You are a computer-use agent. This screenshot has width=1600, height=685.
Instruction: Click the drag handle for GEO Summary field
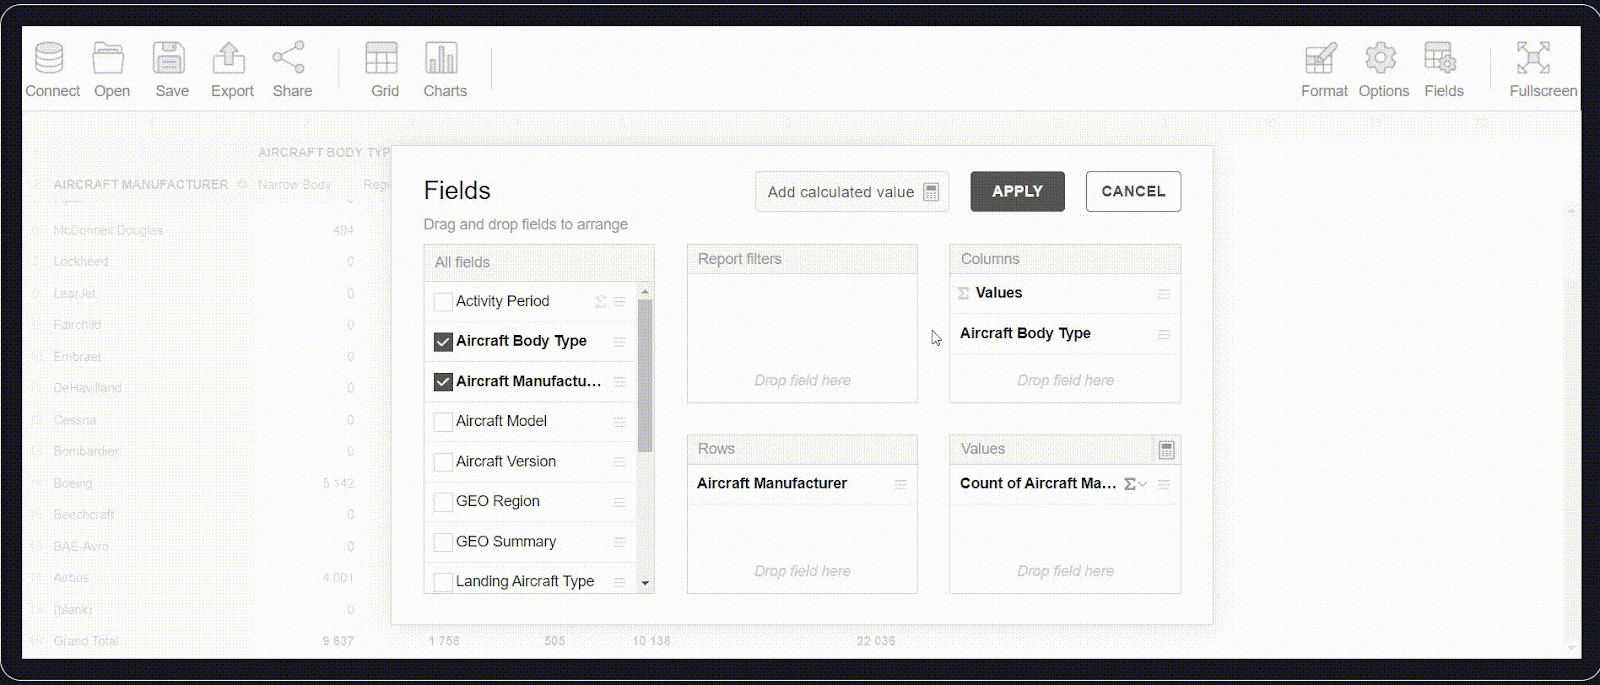(x=620, y=542)
